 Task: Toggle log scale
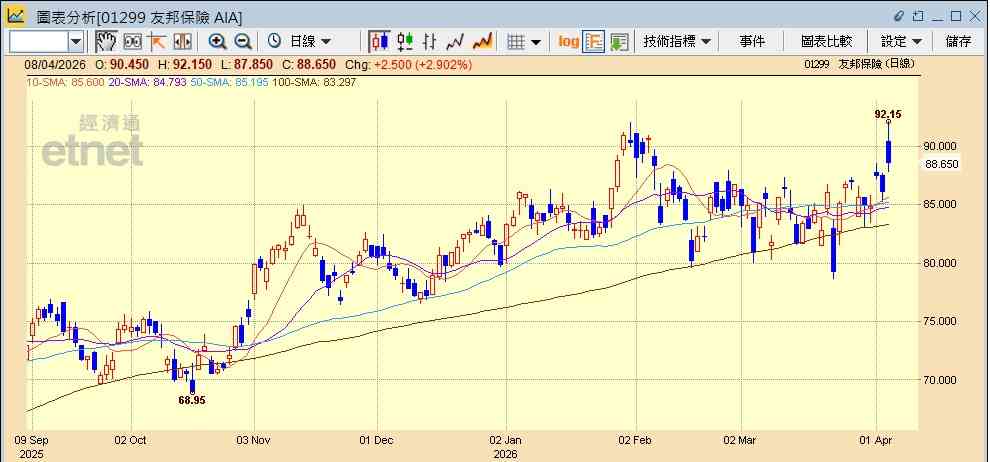[x=568, y=42]
